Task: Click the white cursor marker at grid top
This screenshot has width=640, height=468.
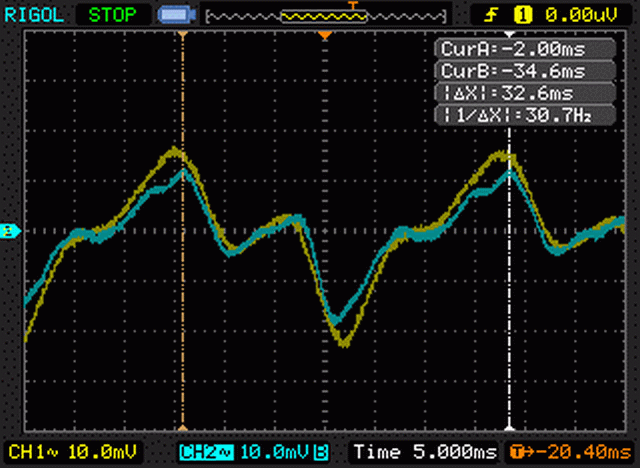Action: (x=509, y=34)
